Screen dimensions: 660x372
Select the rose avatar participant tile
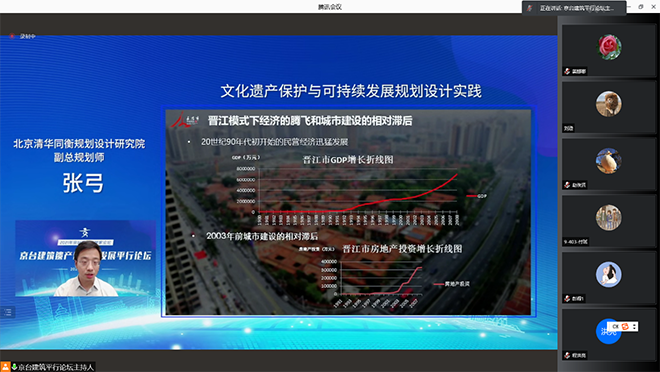click(609, 50)
